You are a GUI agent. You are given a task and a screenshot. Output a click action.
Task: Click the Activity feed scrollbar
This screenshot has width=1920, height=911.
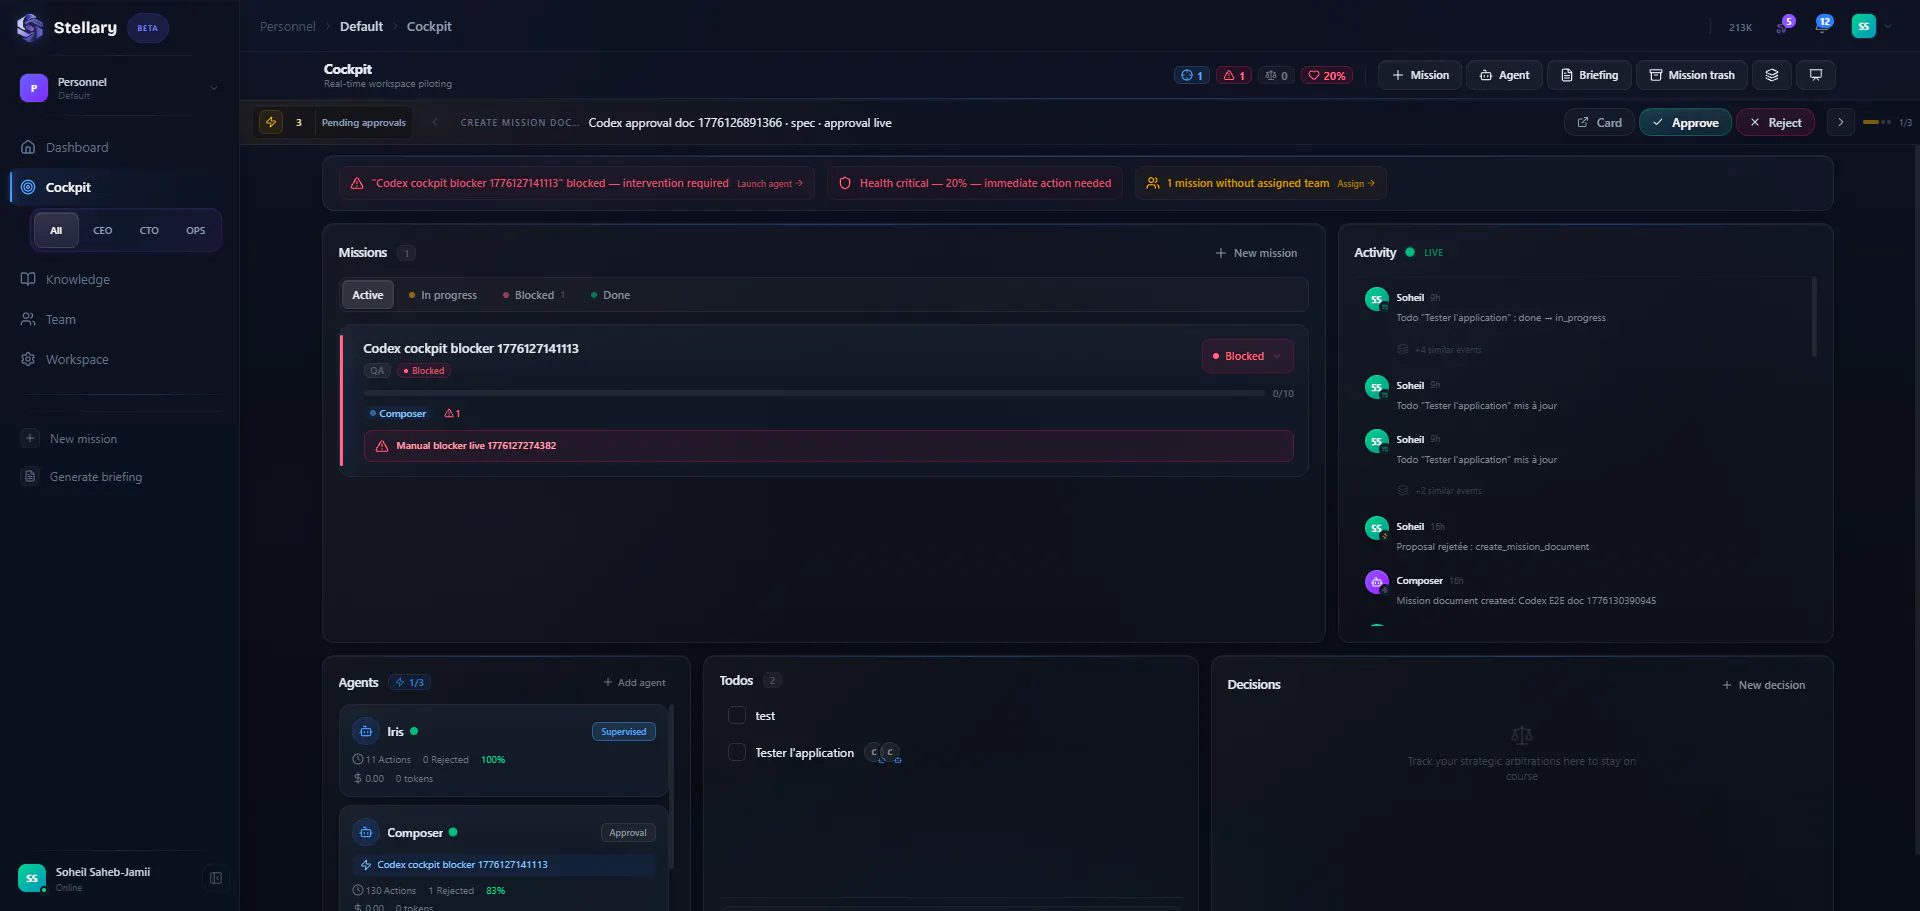(x=1814, y=317)
